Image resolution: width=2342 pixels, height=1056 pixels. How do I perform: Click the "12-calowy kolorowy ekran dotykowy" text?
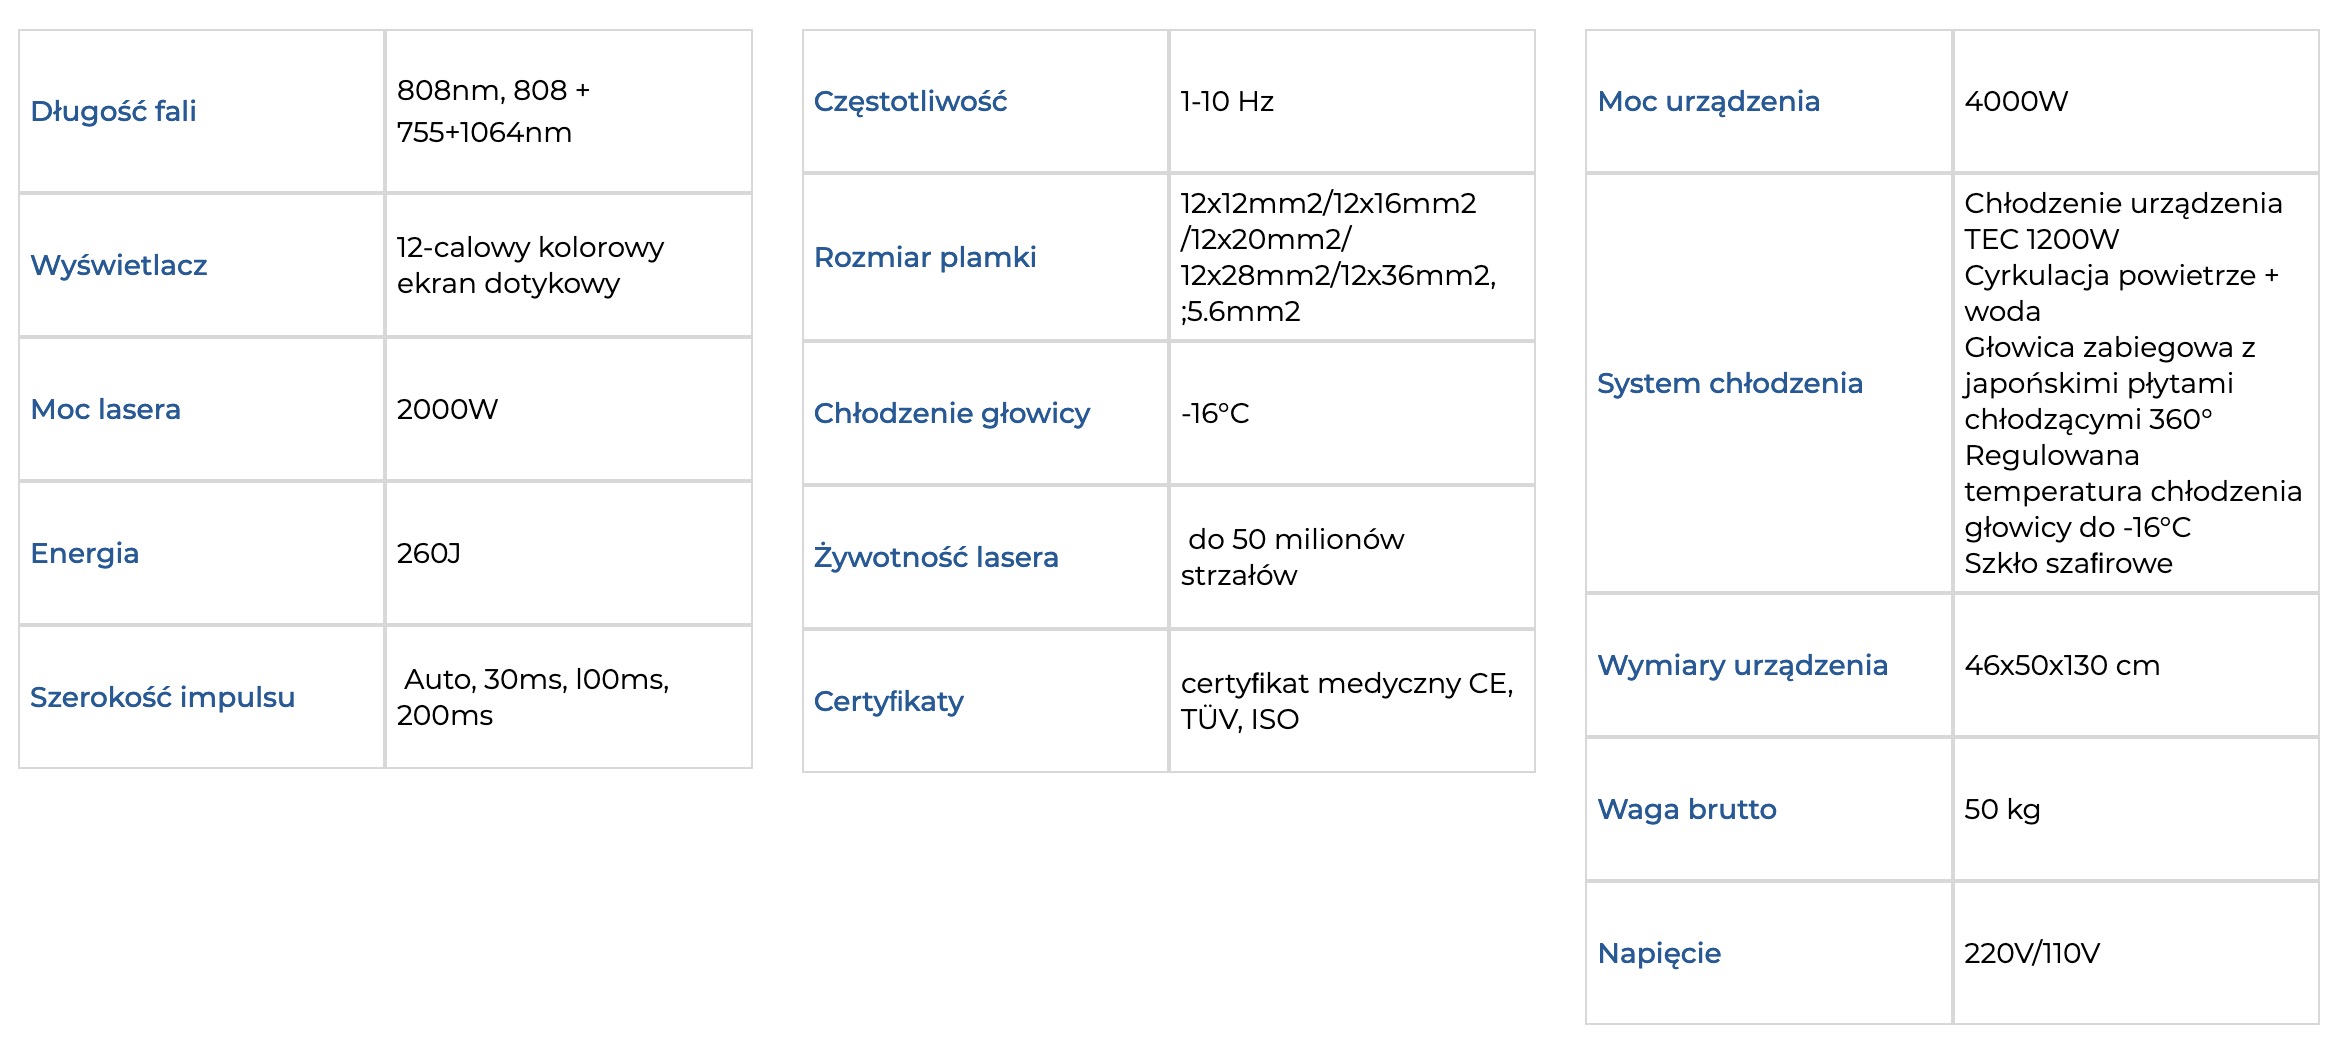[530, 265]
